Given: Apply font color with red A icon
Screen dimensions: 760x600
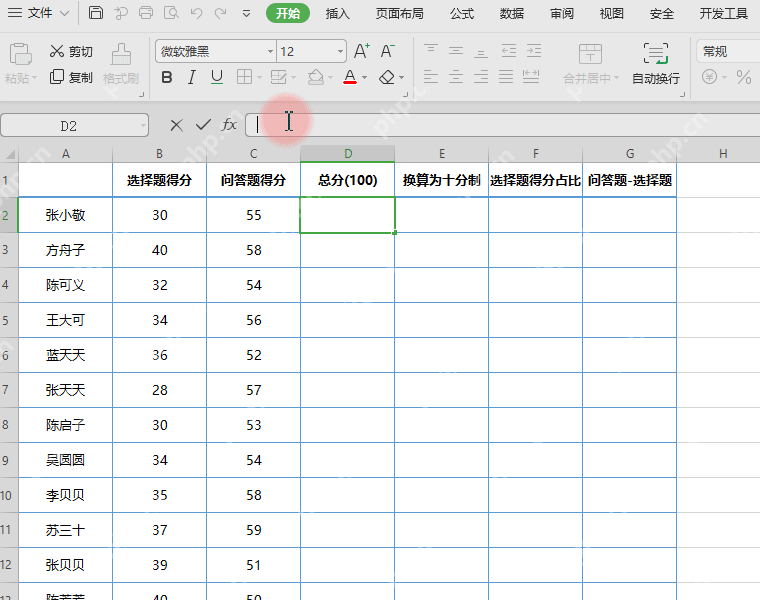Looking at the screenshot, I should (x=350, y=77).
